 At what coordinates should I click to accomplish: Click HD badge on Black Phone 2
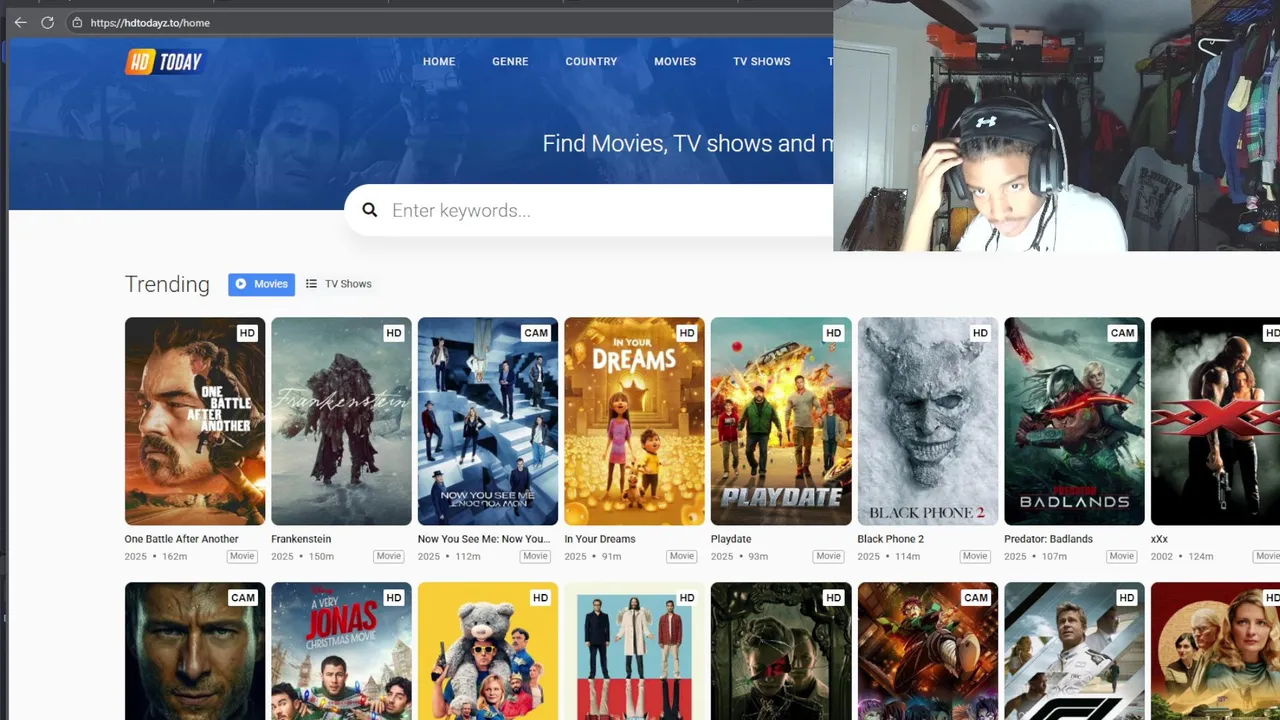[980, 333]
